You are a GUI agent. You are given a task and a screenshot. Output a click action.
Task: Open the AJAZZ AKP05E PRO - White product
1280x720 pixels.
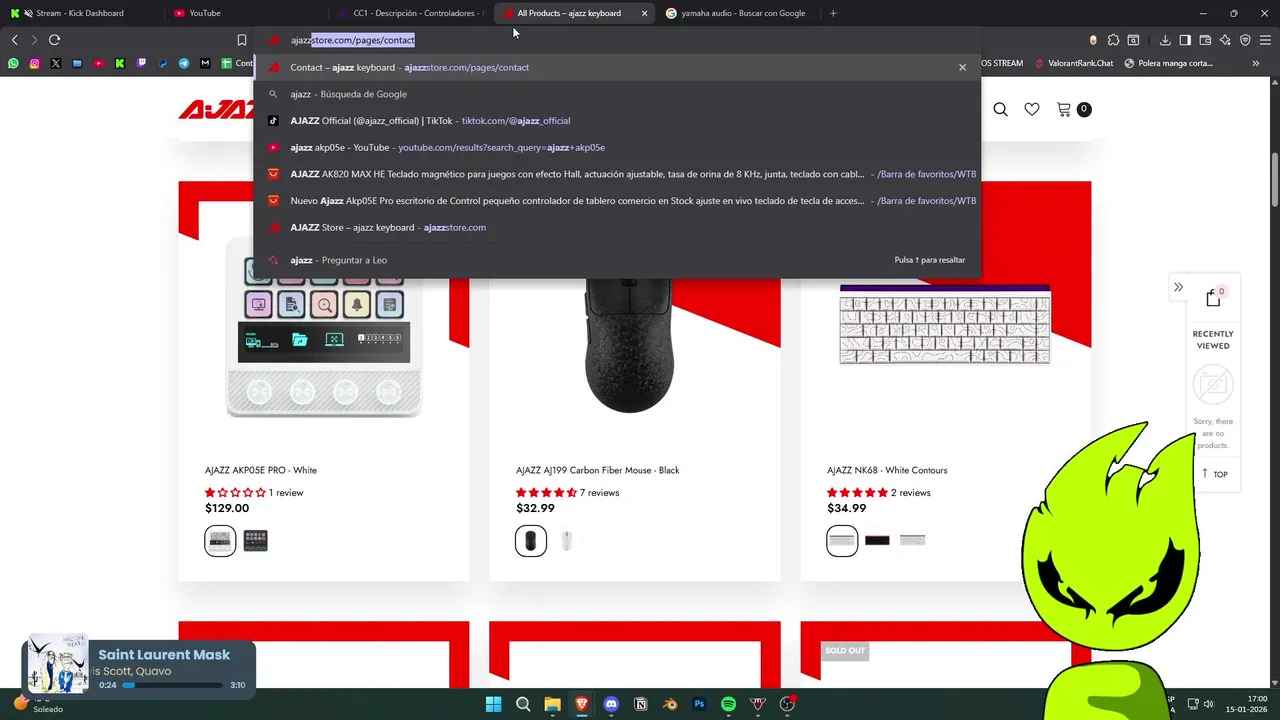click(x=261, y=470)
